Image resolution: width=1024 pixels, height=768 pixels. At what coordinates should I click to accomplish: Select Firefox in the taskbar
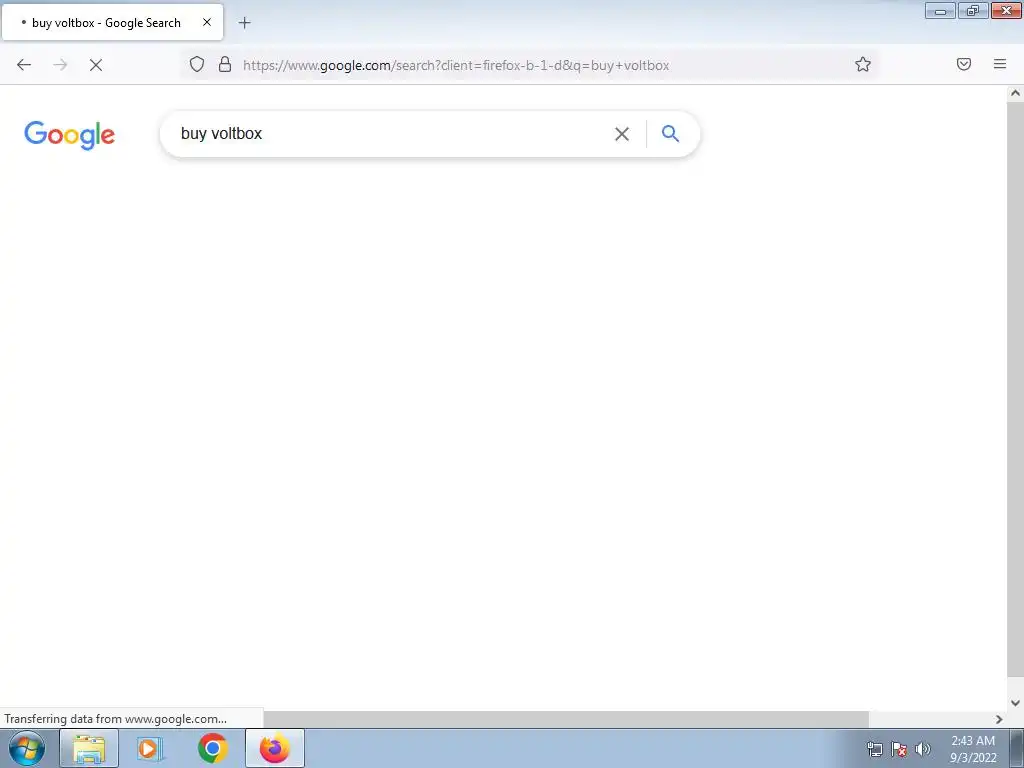275,748
